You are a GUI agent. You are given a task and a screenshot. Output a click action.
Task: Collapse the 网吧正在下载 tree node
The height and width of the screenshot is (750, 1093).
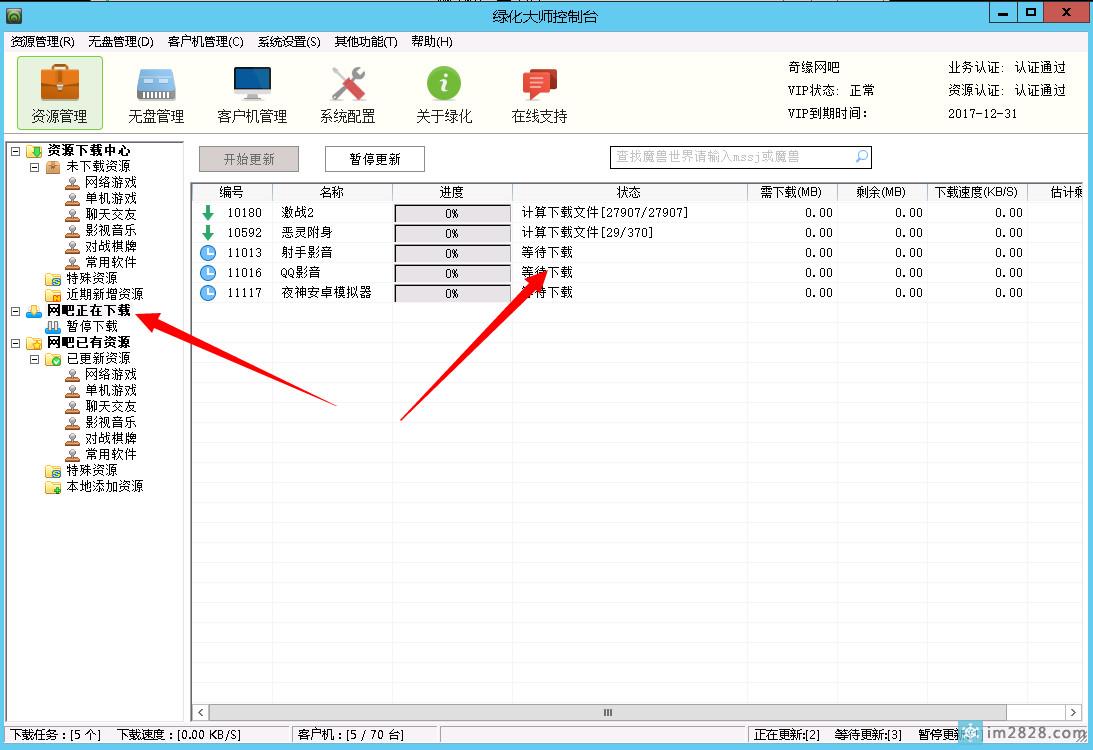tap(15, 311)
